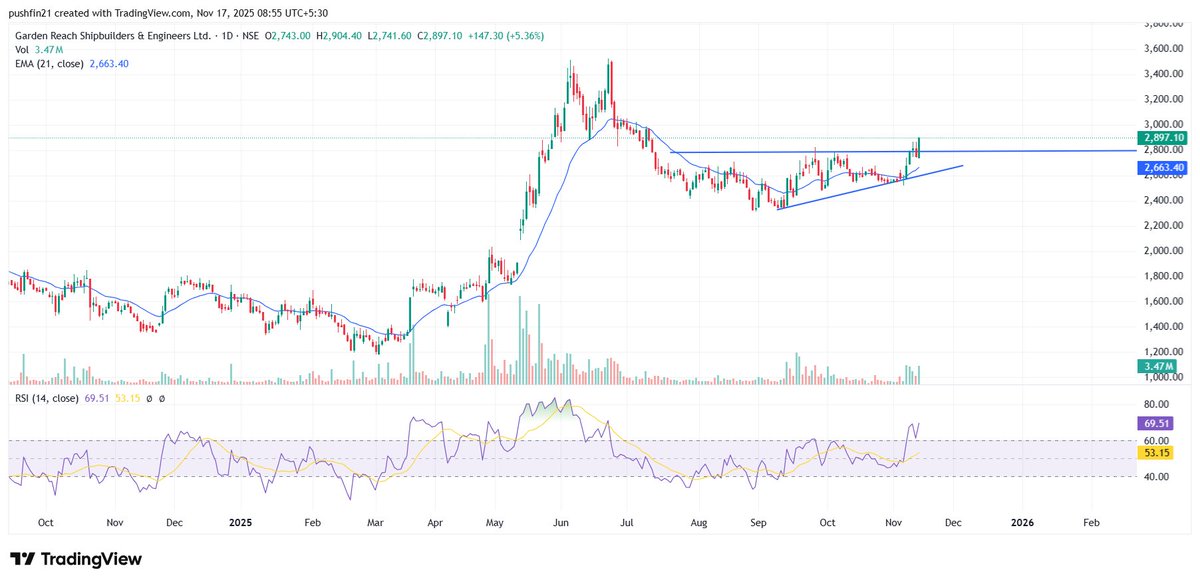This screenshot has height=584, width=1200.
Task: Click the blue 2,663.40 EMA axis tag
Action: [1161, 168]
